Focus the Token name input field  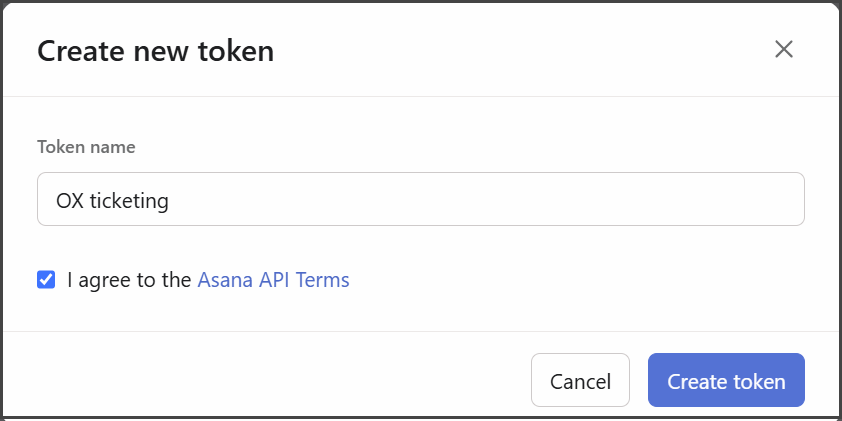(x=420, y=200)
